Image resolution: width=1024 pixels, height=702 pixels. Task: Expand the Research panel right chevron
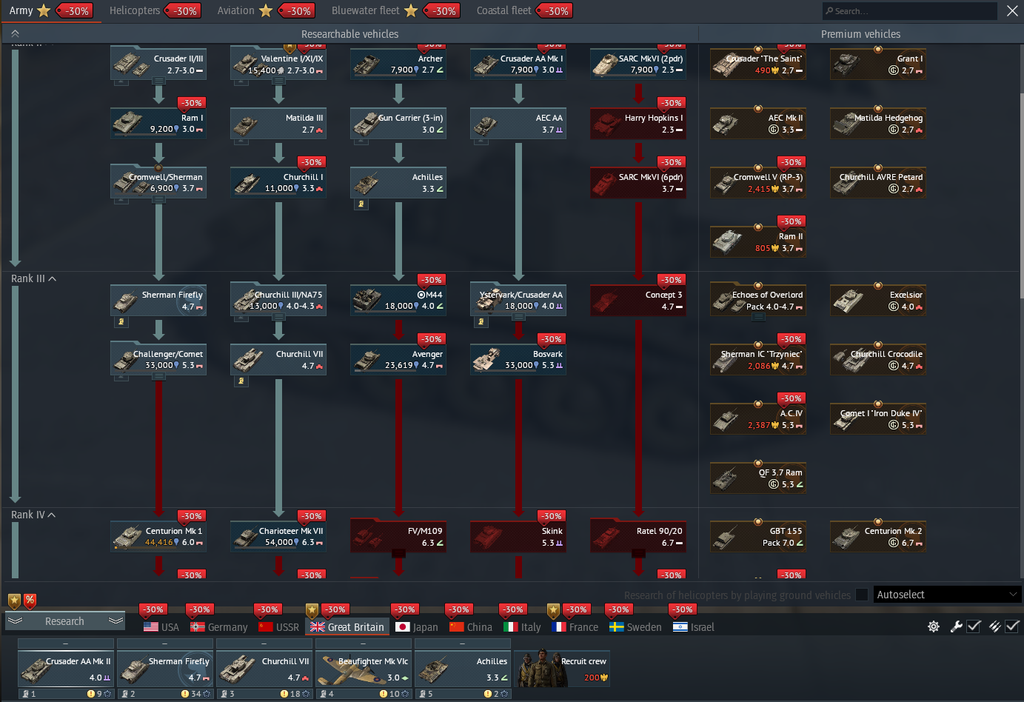click(x=116, y=620)
